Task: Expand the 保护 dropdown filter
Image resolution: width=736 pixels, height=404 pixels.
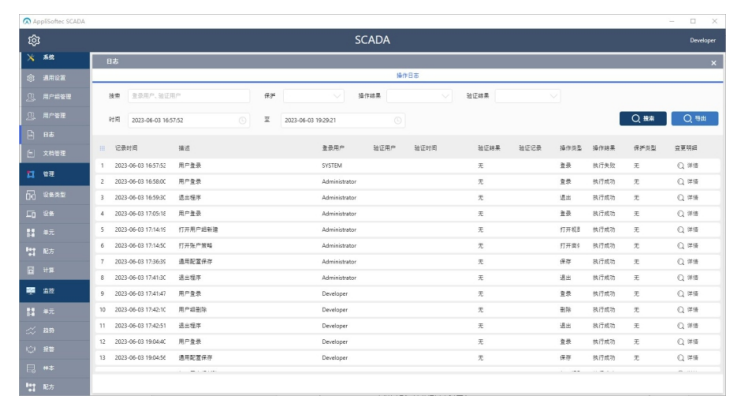Action: pyautogui.click(x=315, y=96)
